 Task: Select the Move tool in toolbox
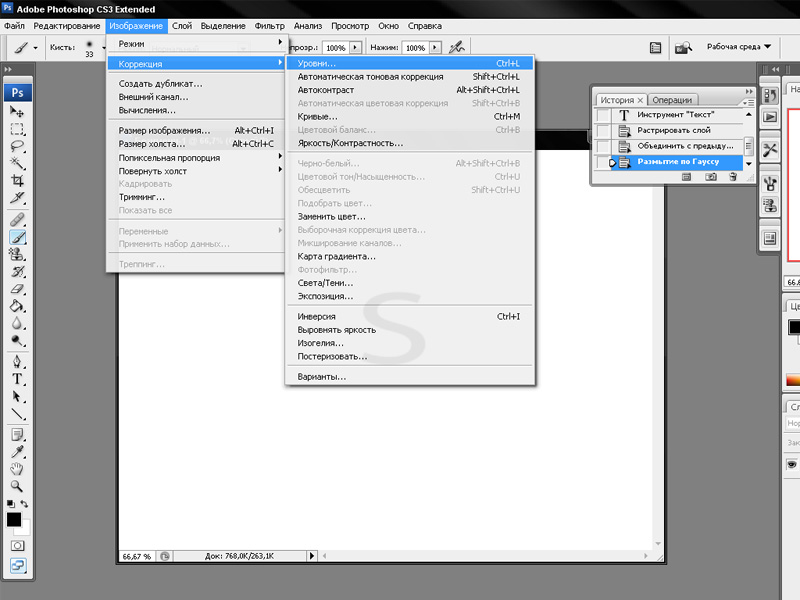tap(17, 112)
